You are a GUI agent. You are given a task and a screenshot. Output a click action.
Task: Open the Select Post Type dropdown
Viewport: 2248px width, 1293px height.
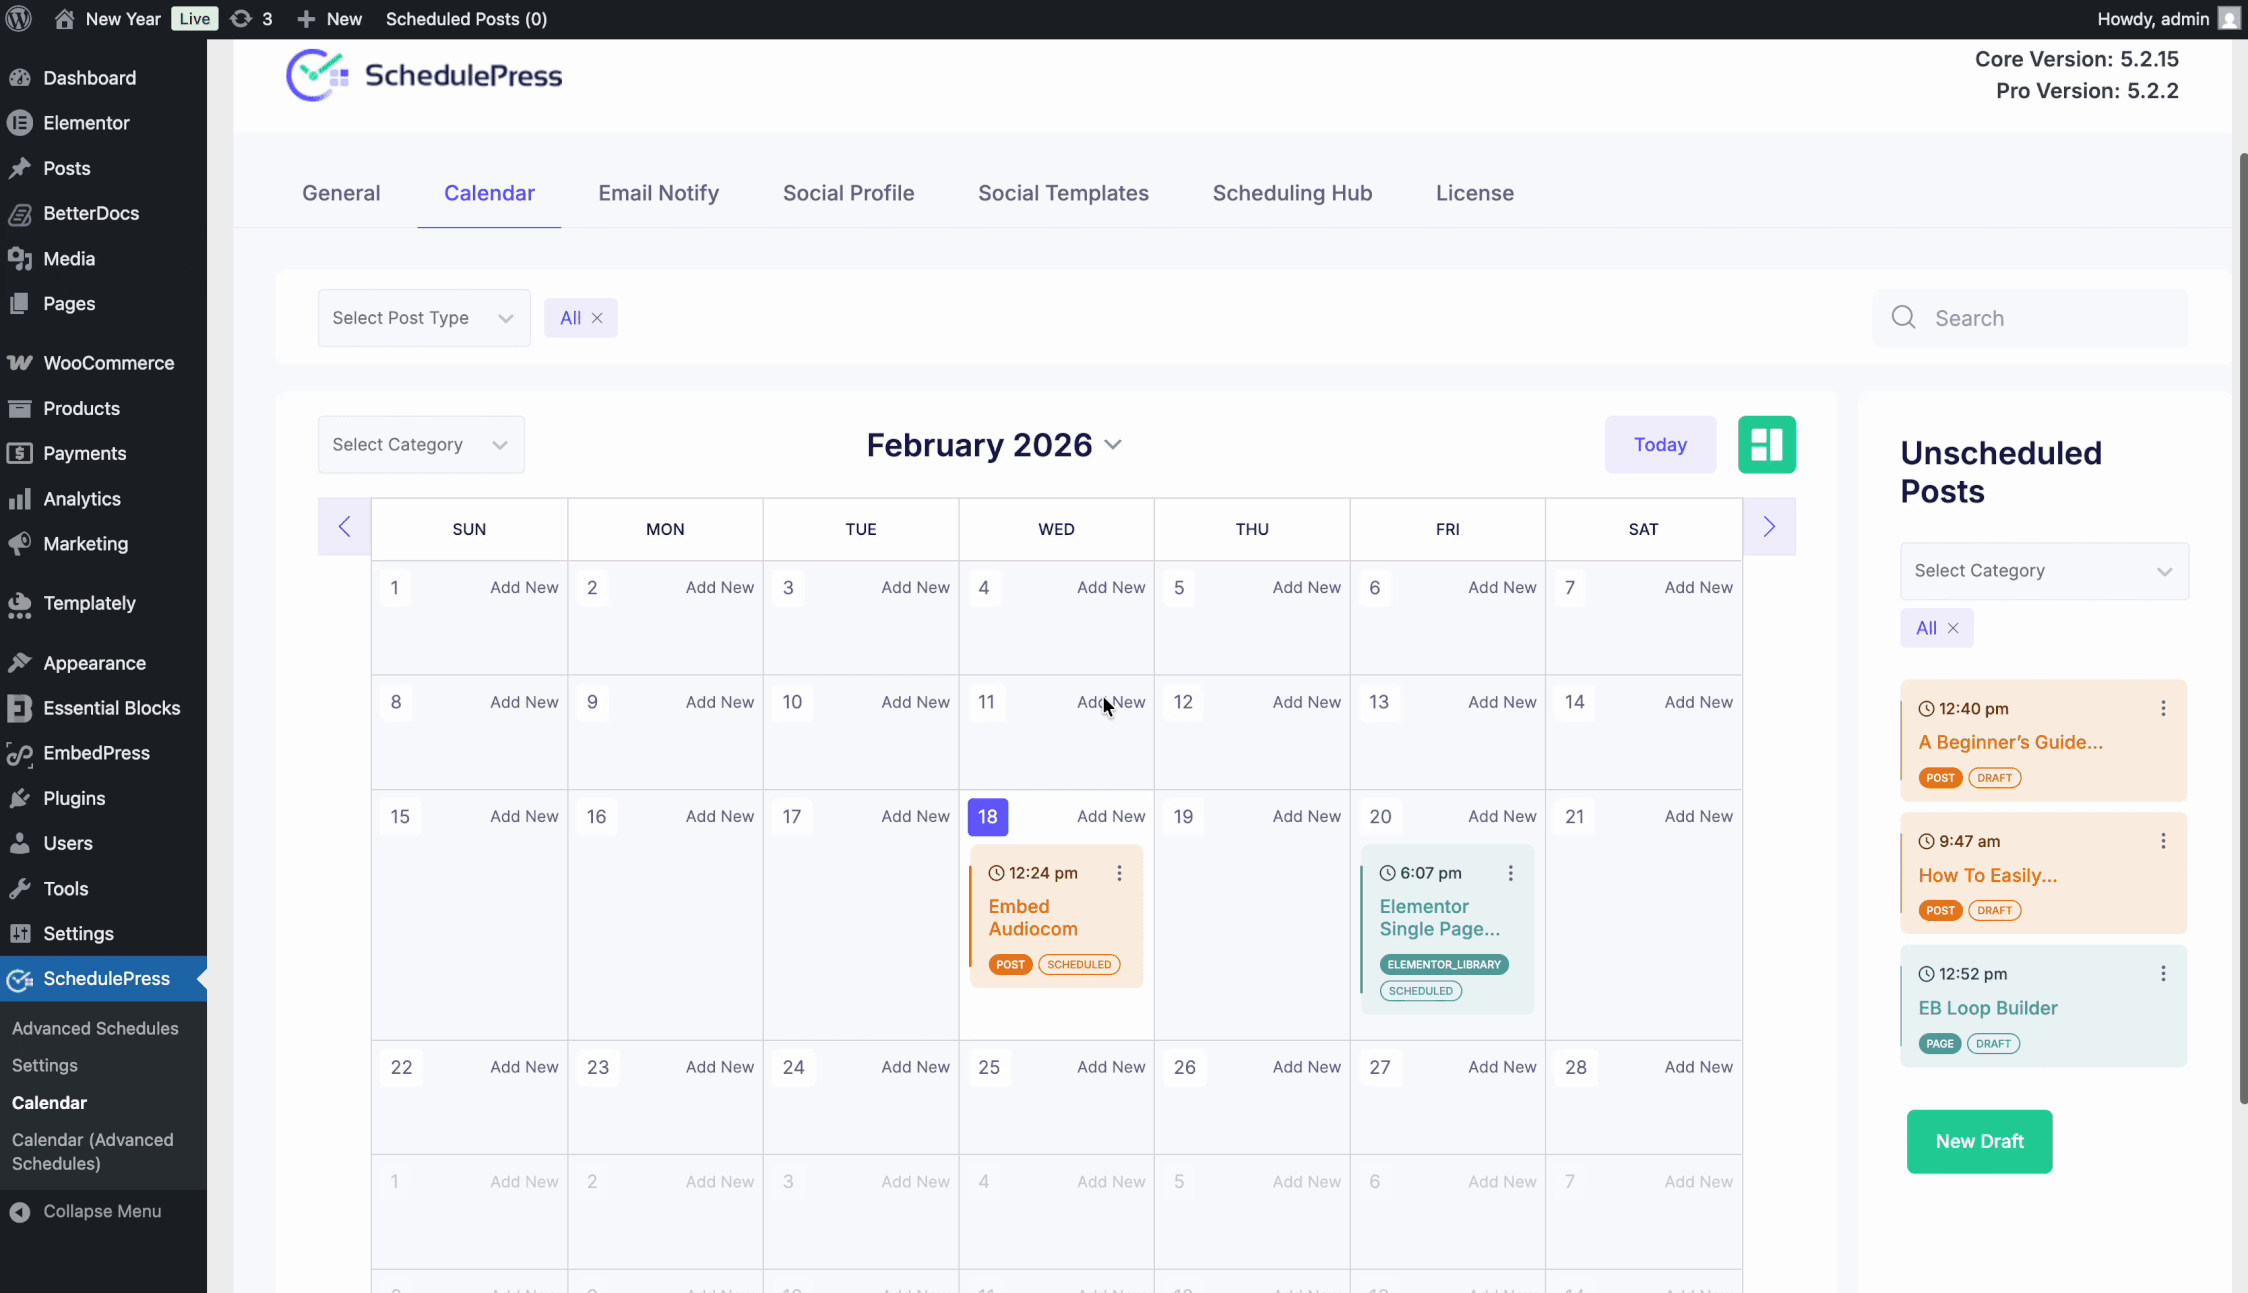423,317
